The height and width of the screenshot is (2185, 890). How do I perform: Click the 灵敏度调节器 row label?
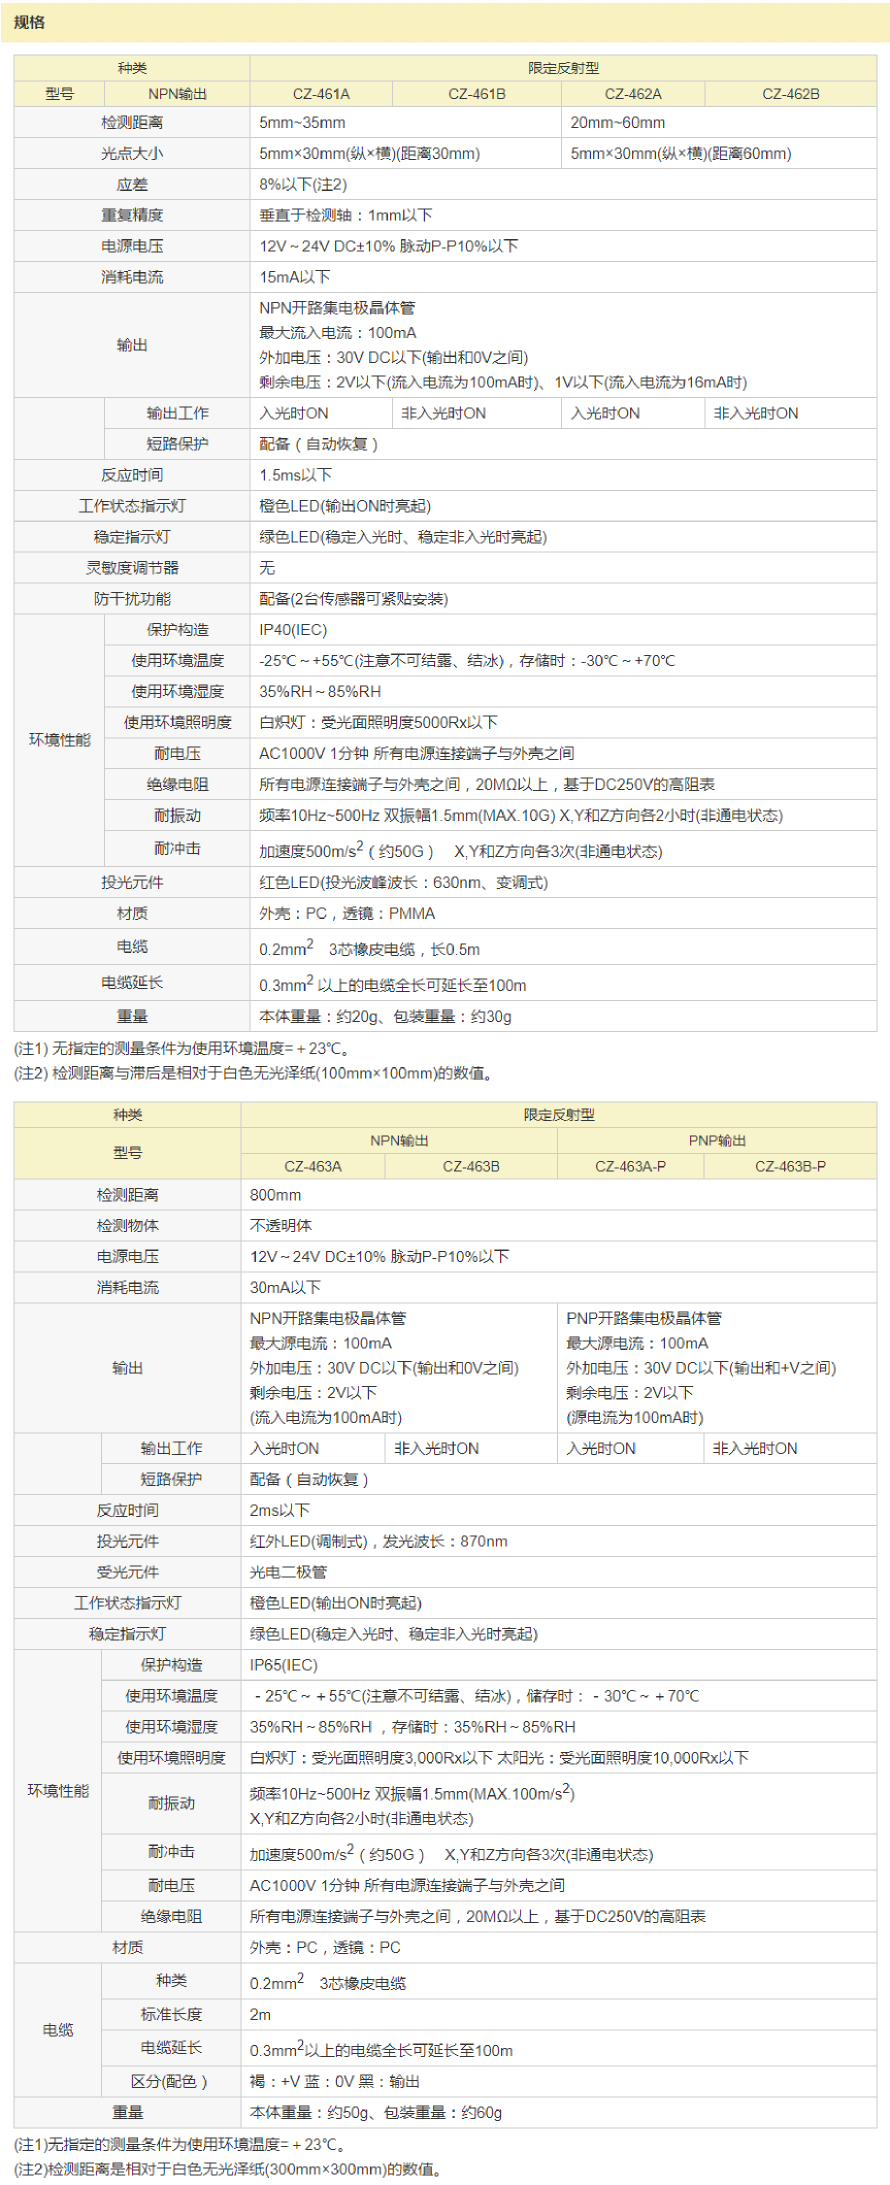pos(131,568)
